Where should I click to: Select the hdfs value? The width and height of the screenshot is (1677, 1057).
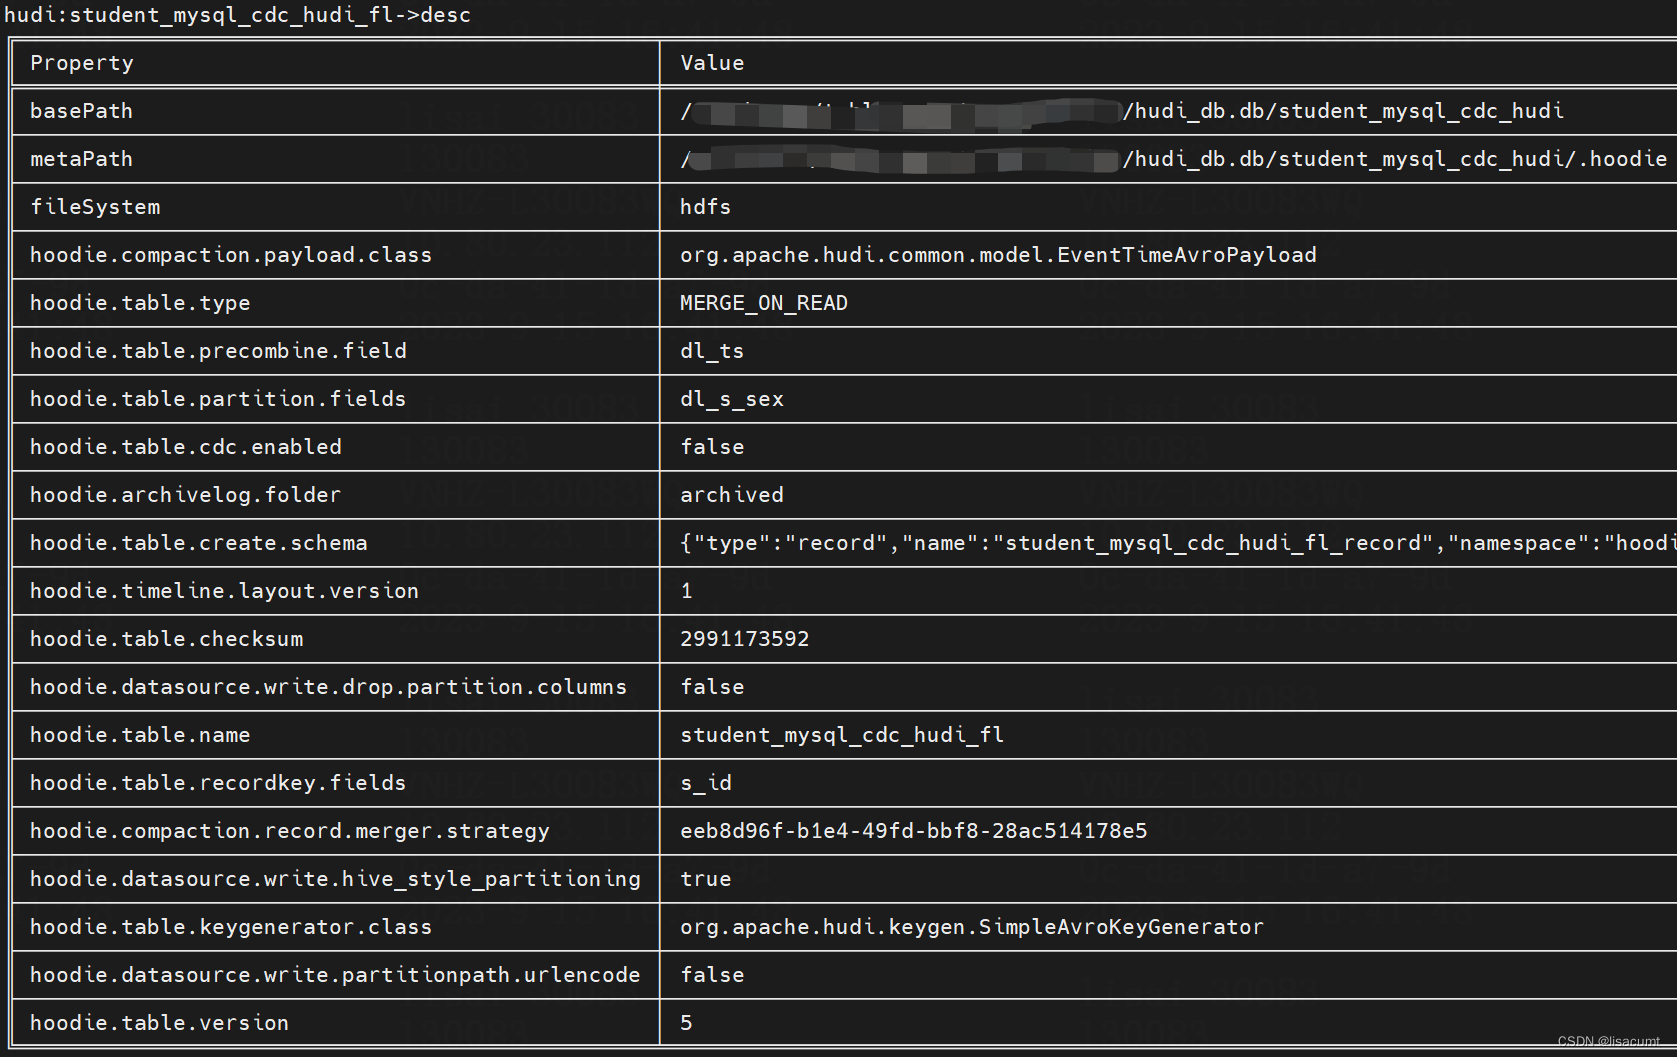706,207
